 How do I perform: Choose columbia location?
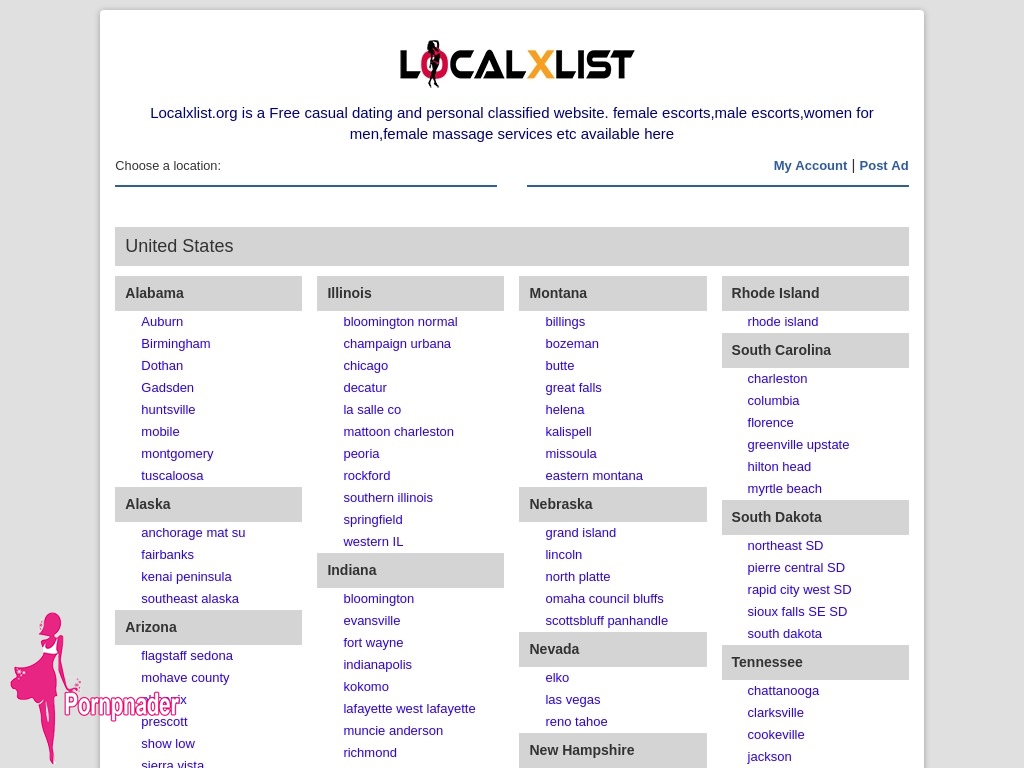tap(773, 401)
